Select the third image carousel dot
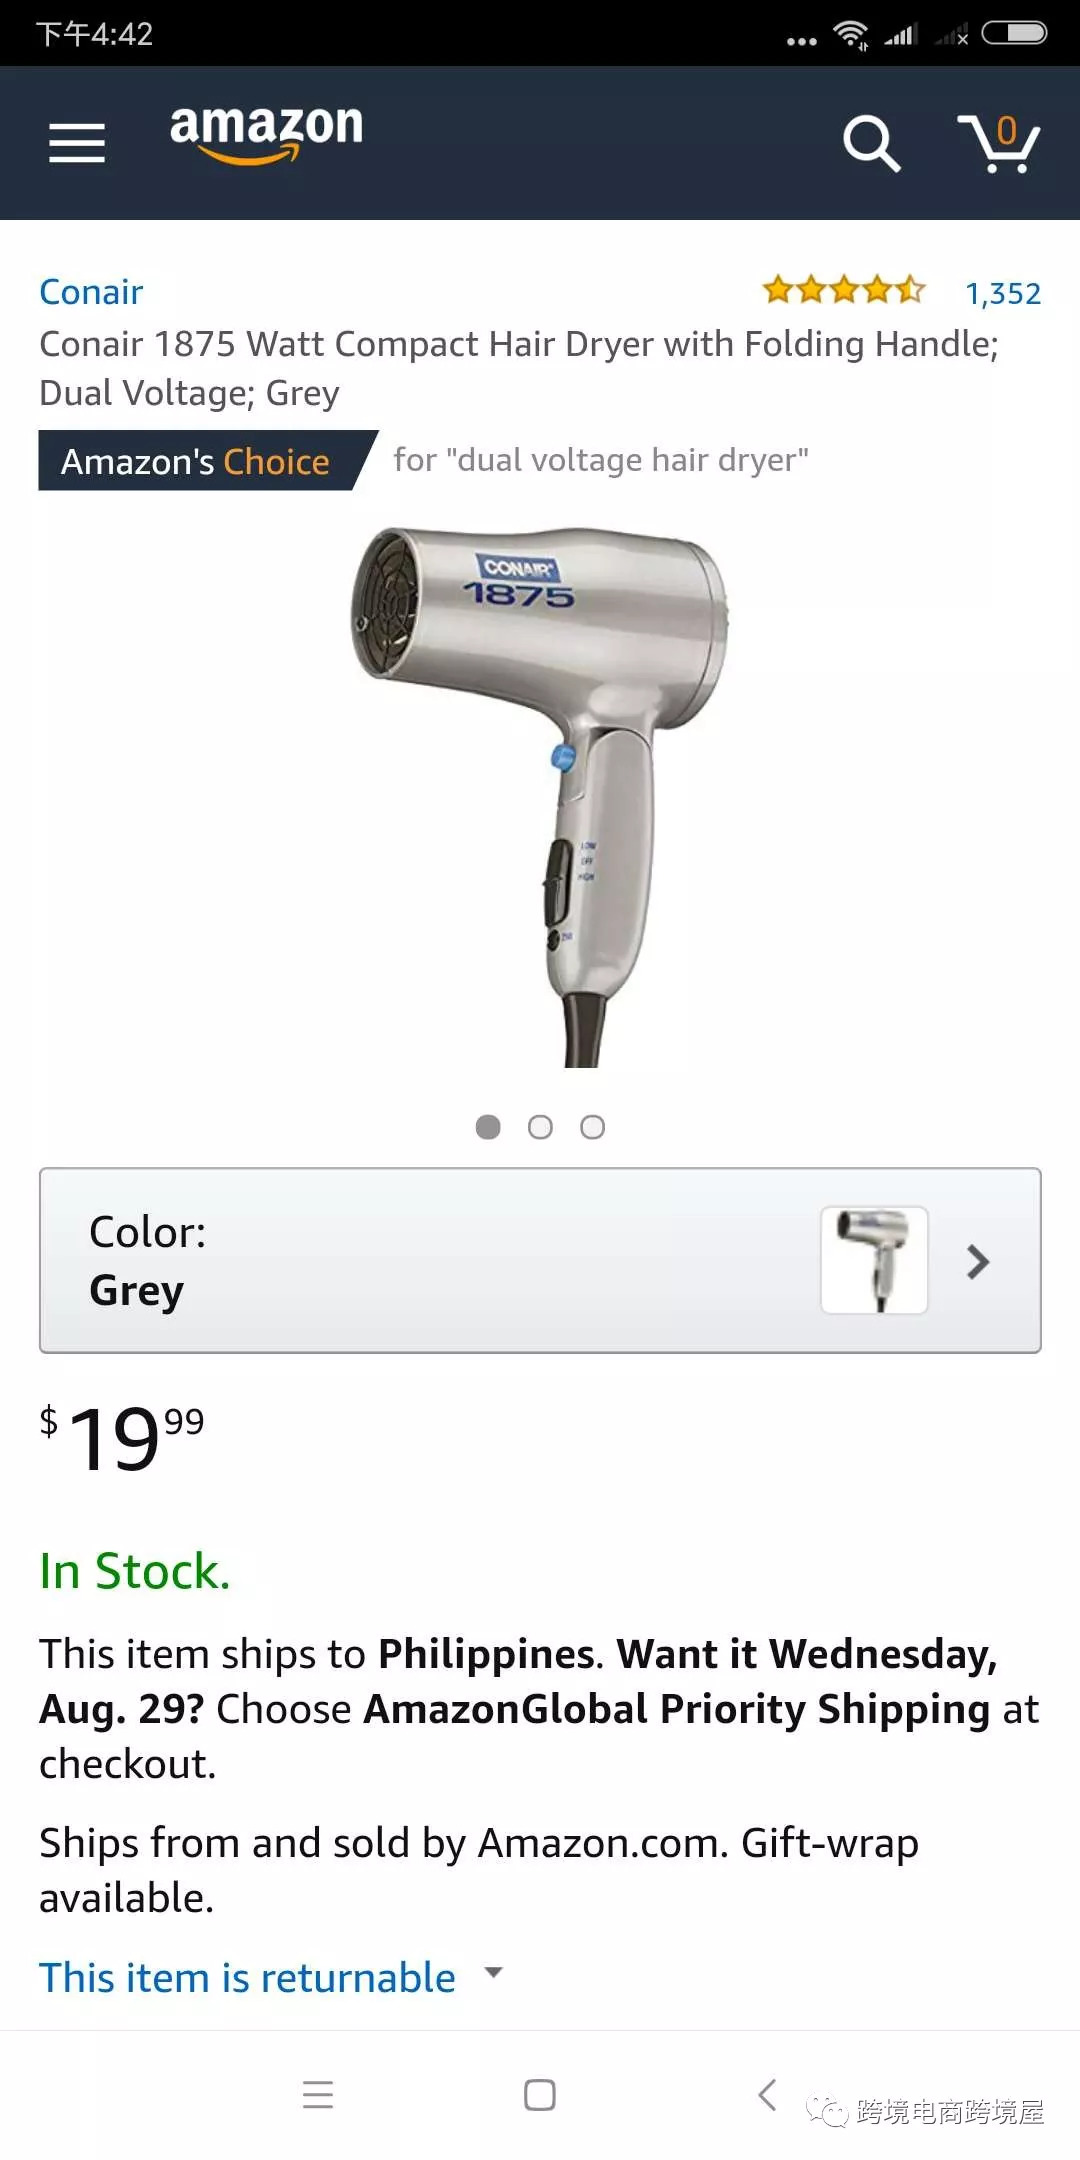Screen dimensions: 1080x2160 point(592,1127)
